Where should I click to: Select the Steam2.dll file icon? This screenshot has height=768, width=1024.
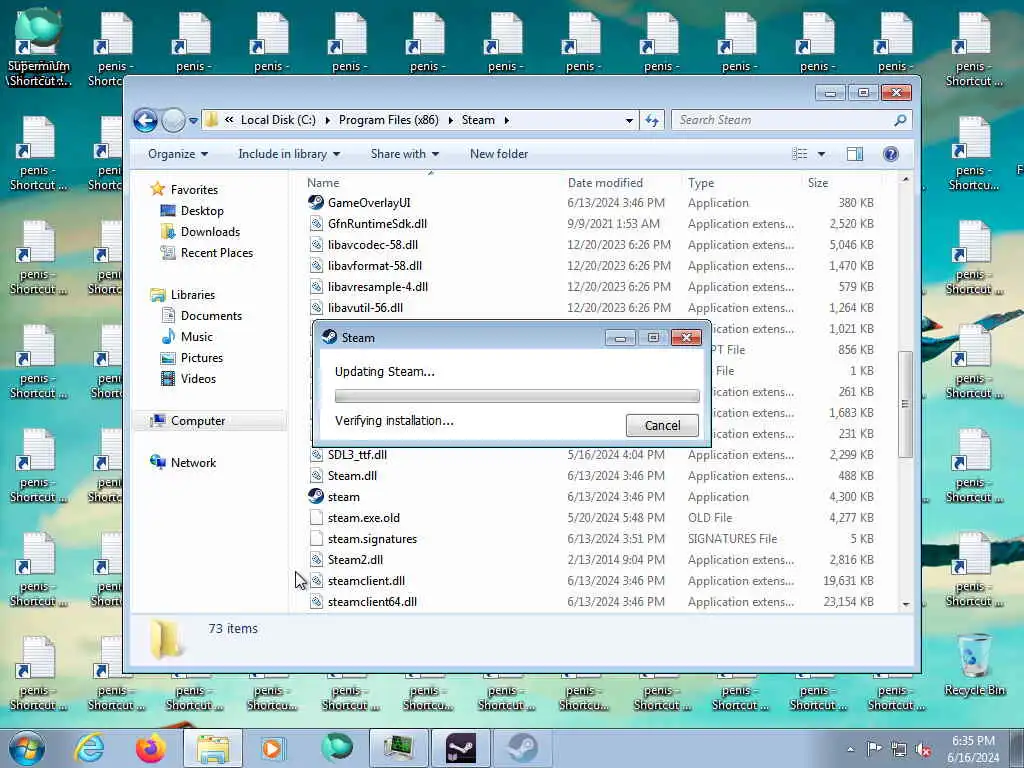[316, 560]
